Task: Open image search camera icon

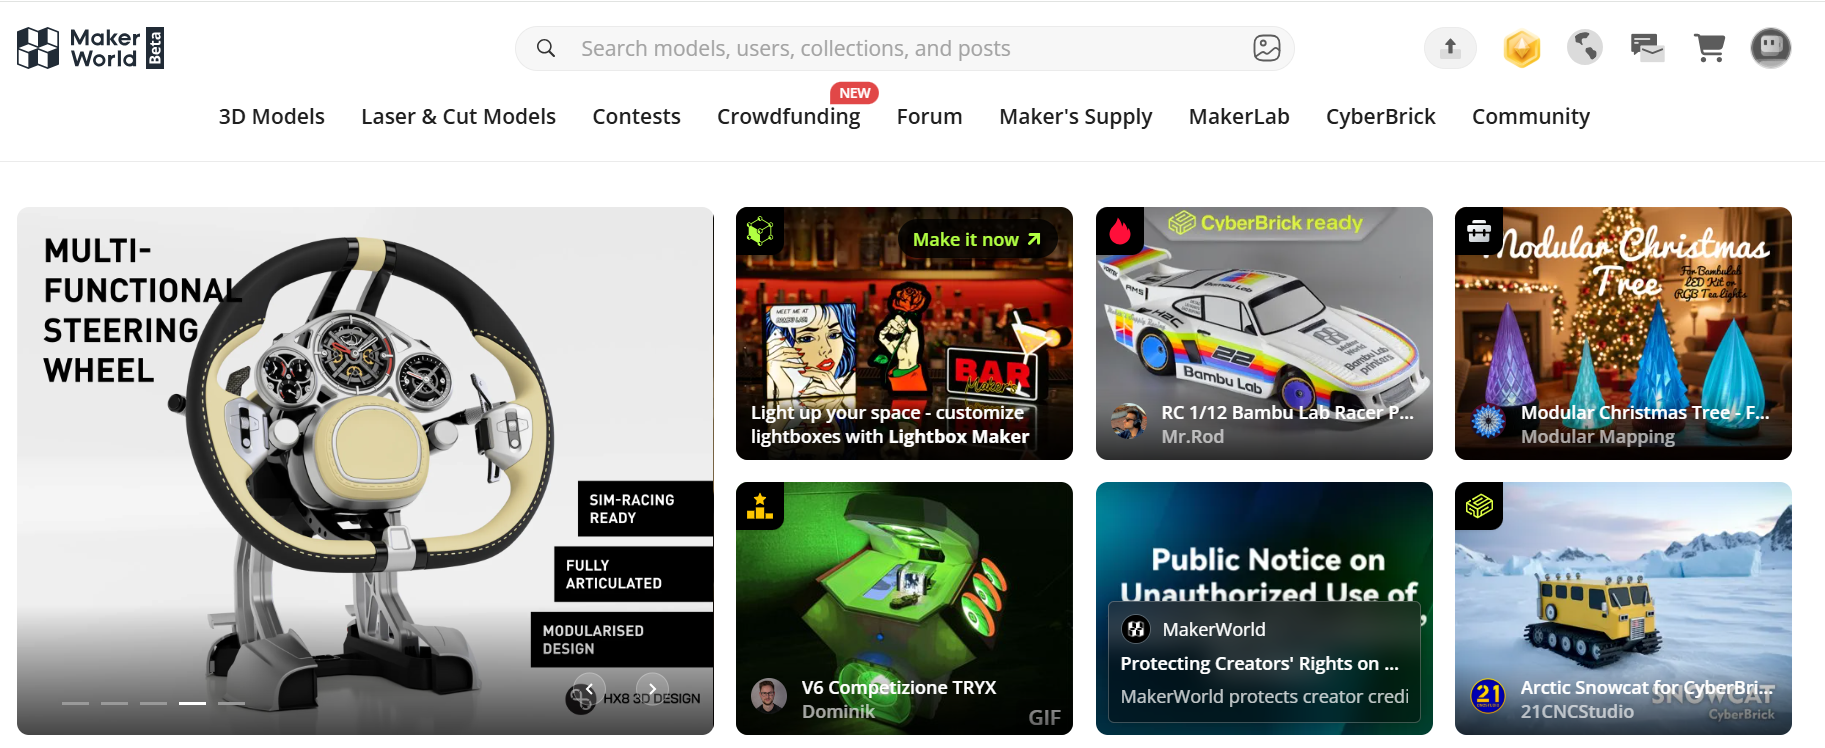Action: pyautogui.click(x=1266, y=48)
